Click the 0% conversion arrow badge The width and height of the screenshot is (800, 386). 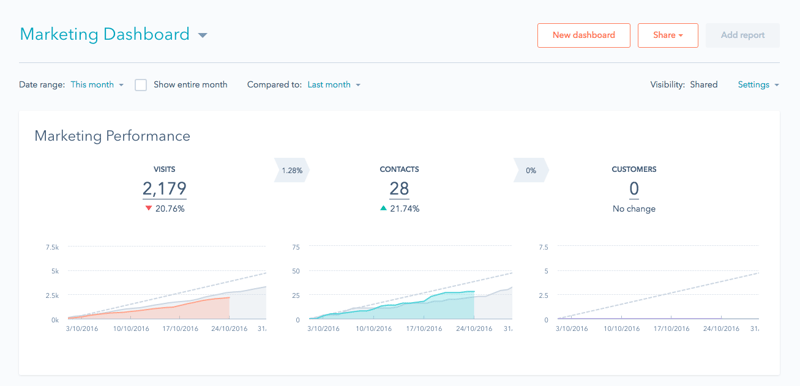[531, 170]
